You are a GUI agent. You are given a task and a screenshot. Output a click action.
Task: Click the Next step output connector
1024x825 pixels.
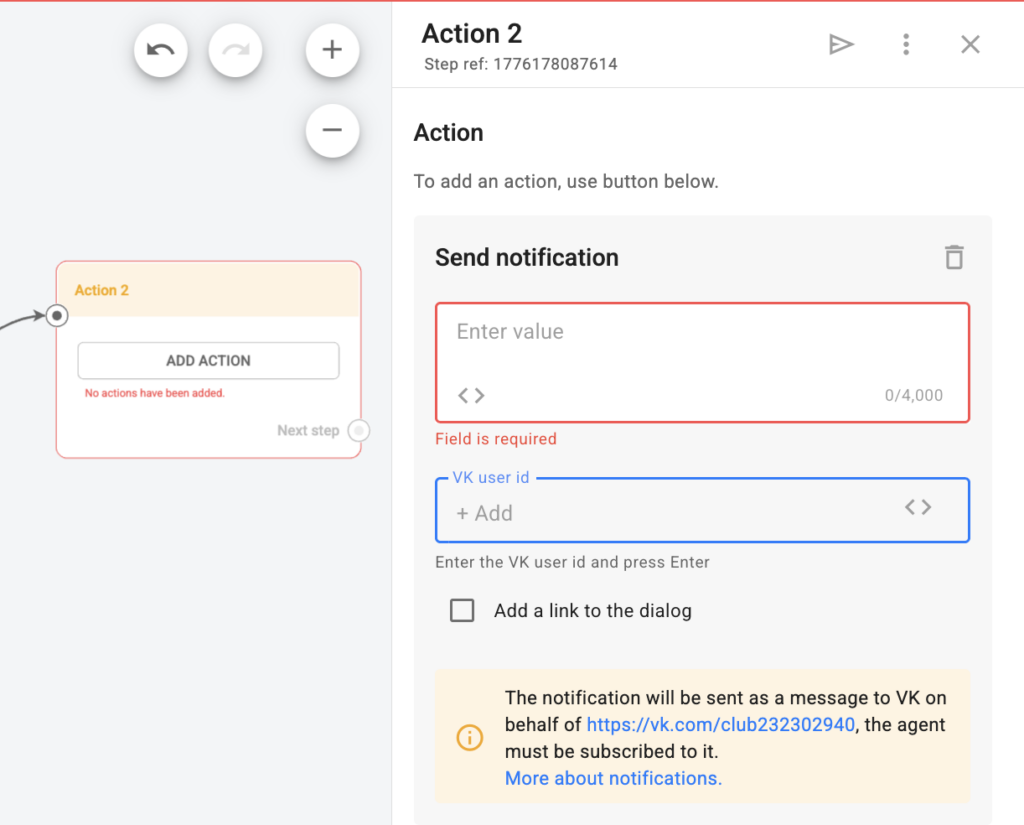click(x=359, y=431)
